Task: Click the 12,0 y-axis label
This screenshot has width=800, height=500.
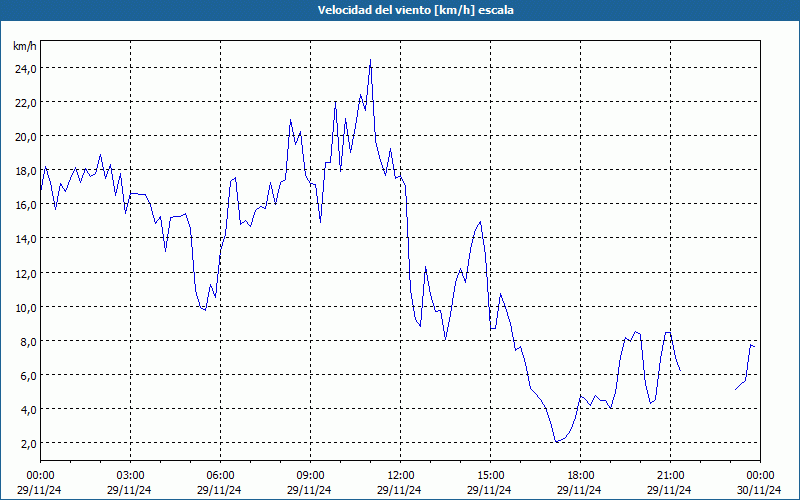Action: click(x=25, y=272)
